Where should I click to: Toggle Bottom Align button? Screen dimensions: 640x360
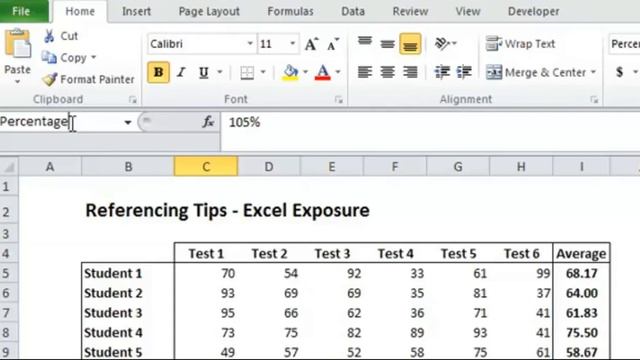(410, 44)
